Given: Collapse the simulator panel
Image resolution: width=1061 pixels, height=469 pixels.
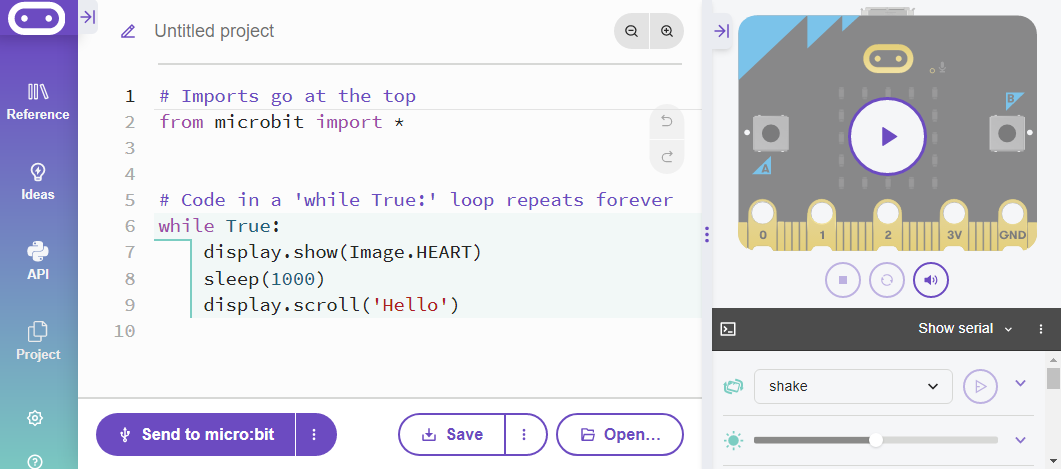Looking at the screenshot, I should point(722,31).
